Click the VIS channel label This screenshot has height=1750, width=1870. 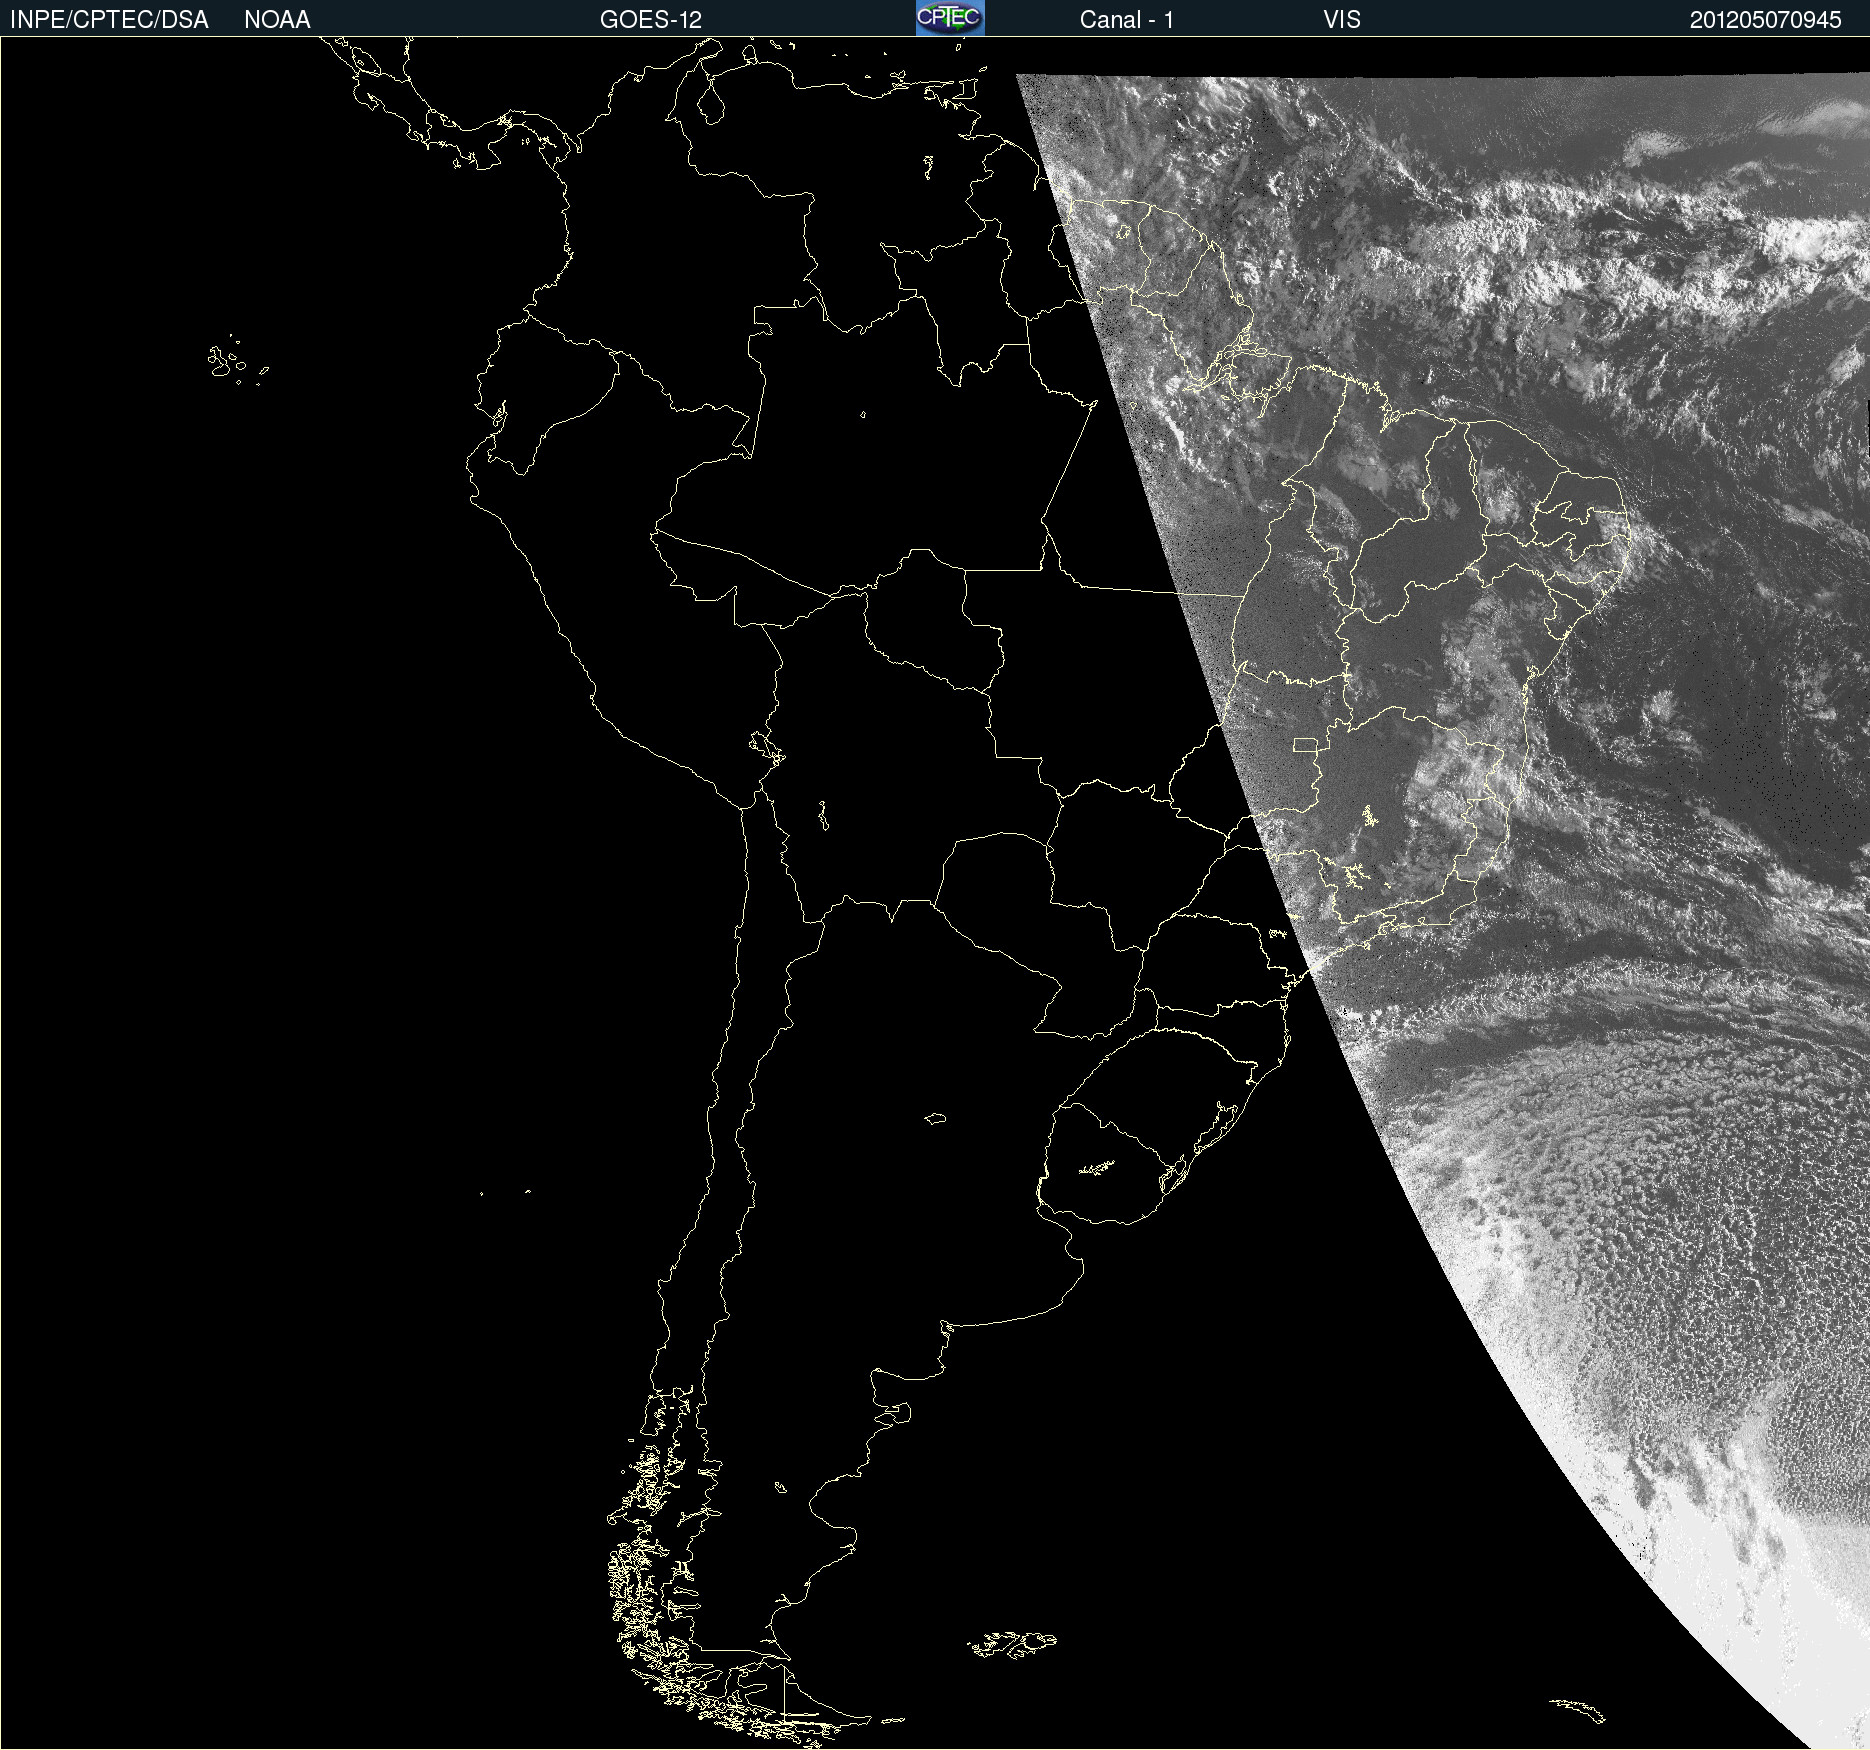point(1342,20)
